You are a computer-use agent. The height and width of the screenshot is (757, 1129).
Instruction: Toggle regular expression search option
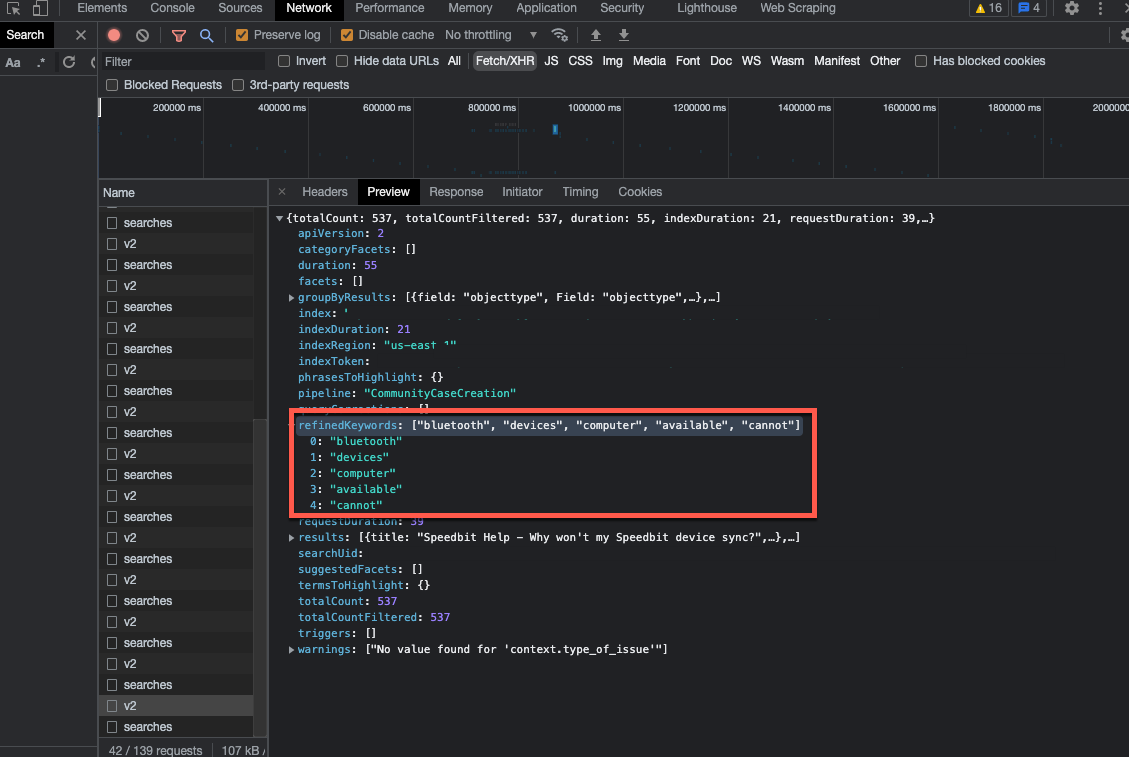pos(41,62)
